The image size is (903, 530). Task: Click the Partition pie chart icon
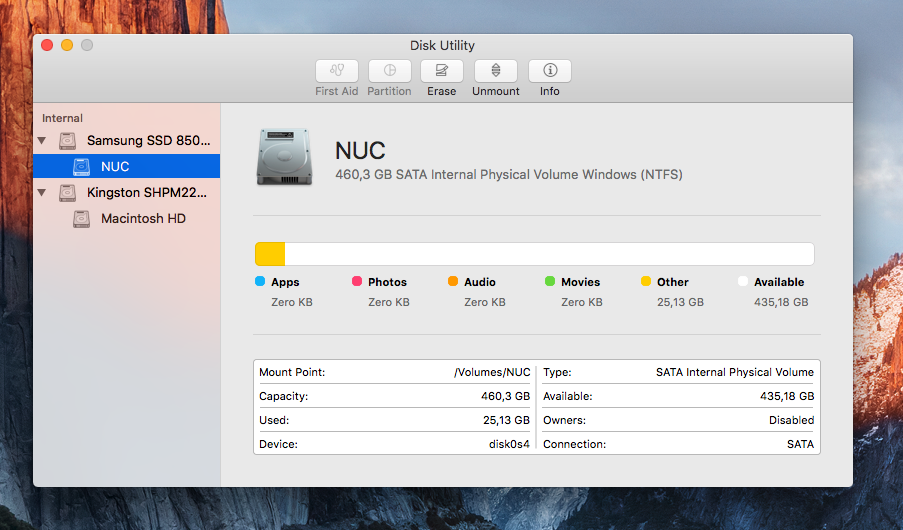click(x=389, y=71)
